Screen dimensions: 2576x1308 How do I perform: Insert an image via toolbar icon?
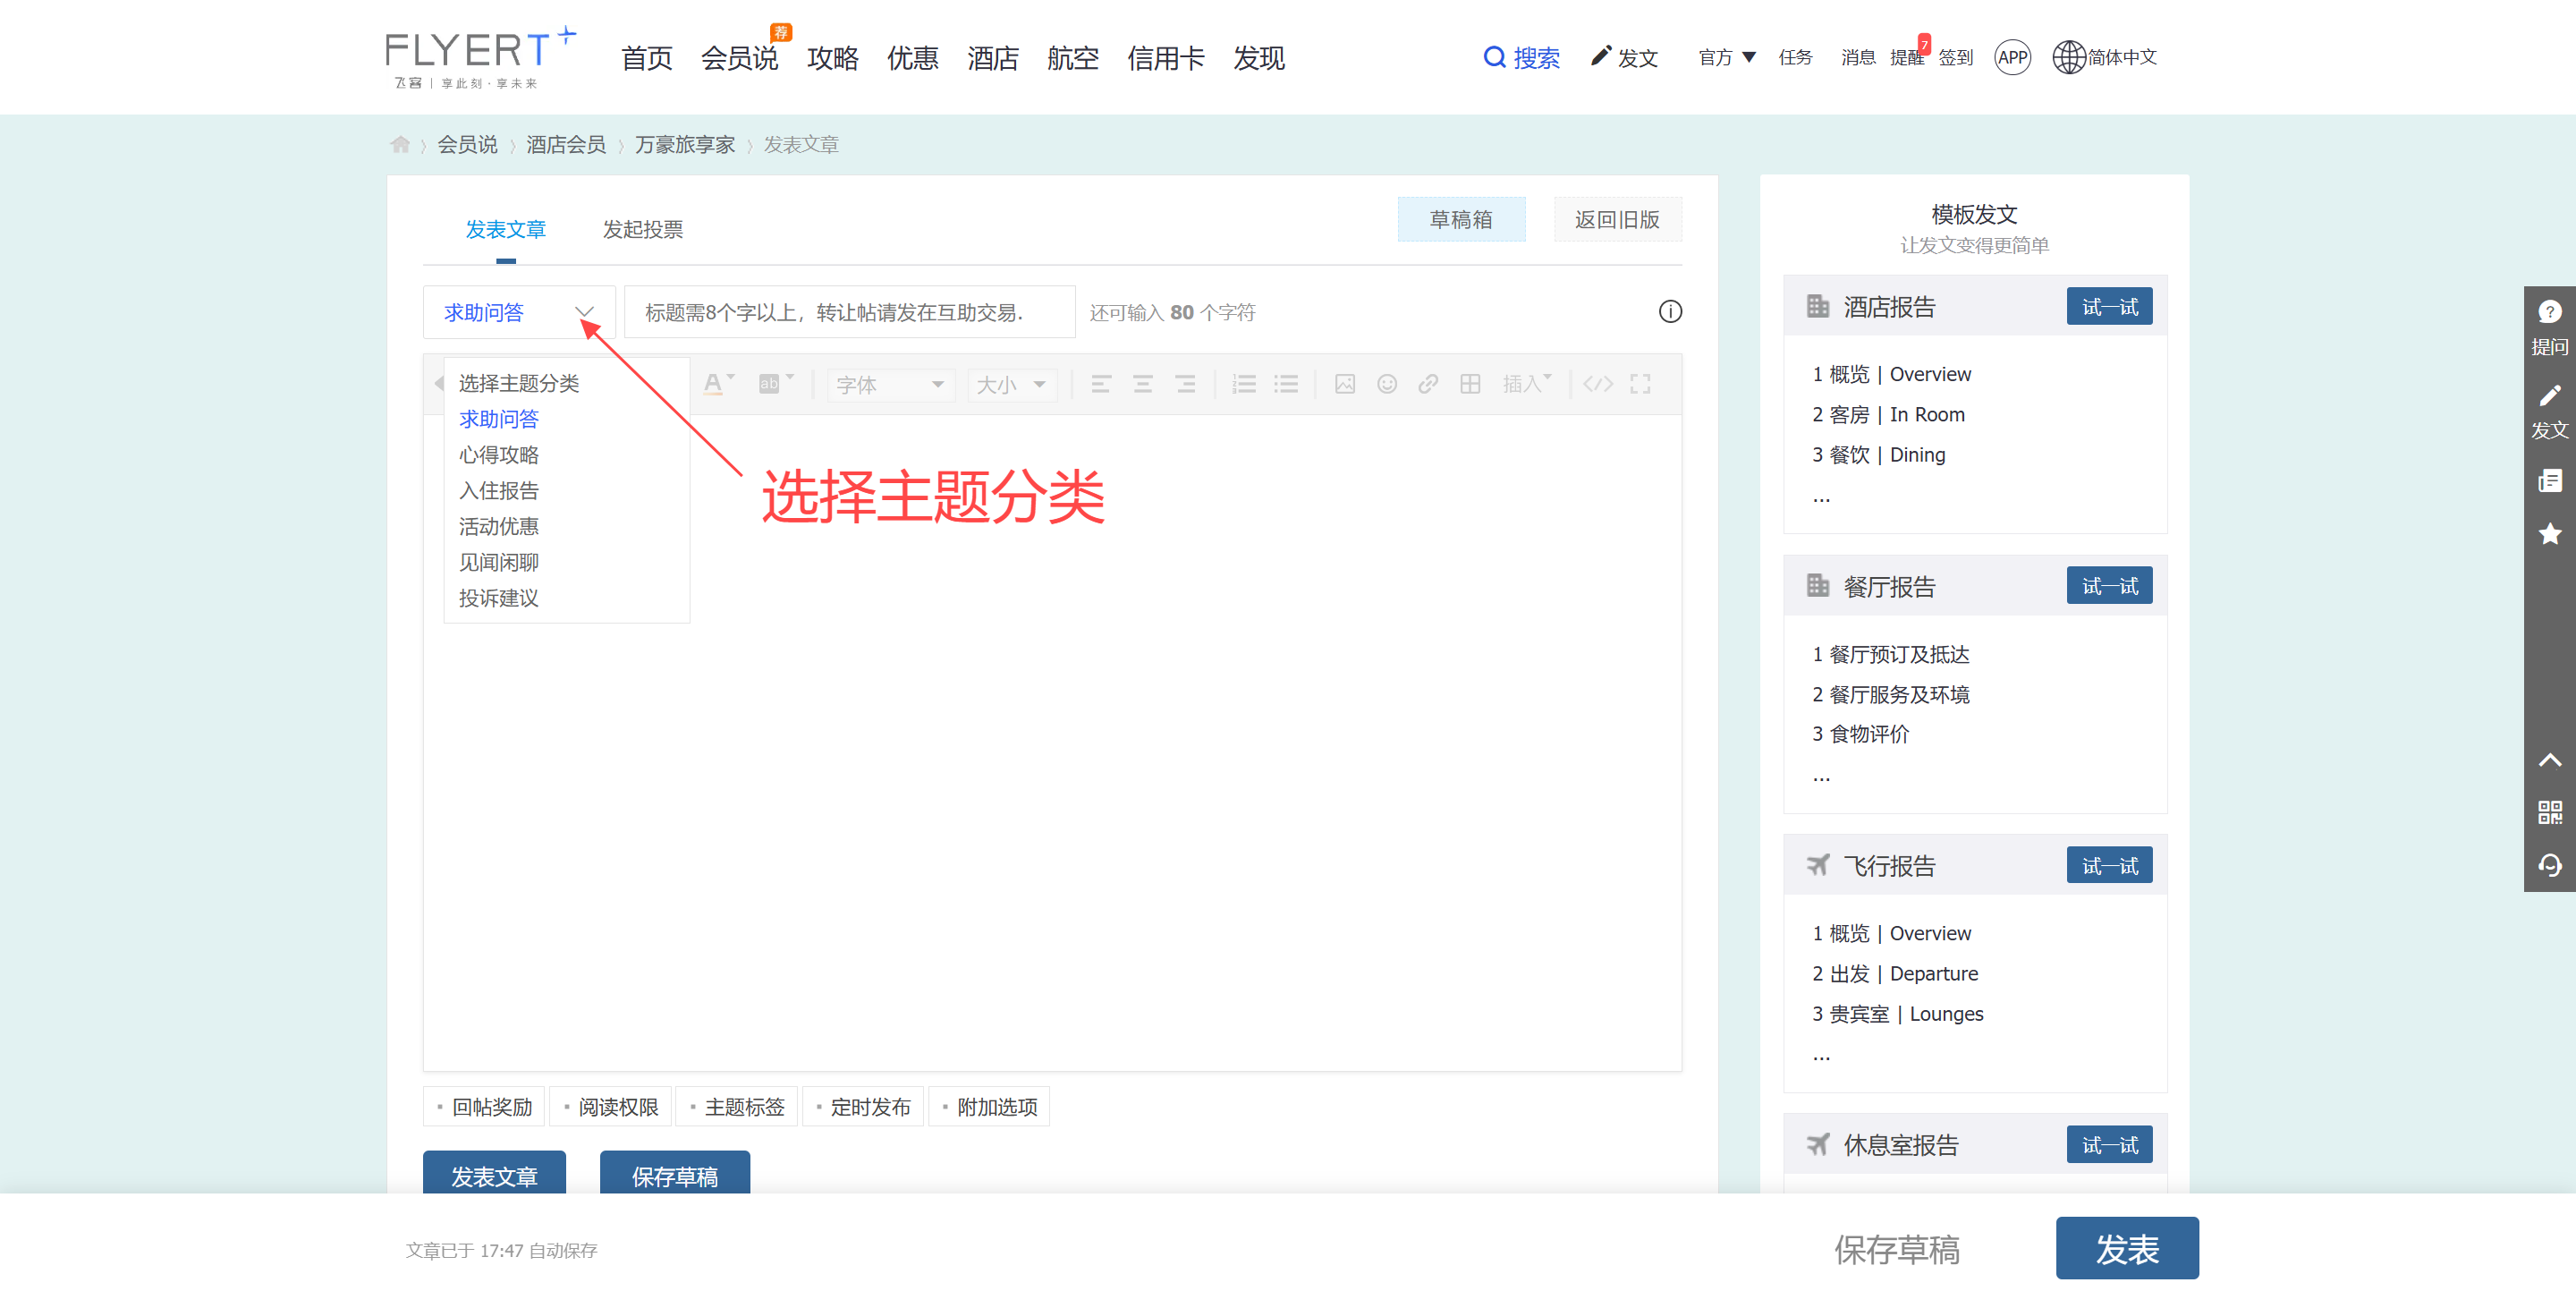pyautogui.click(x=1345, y=384)
